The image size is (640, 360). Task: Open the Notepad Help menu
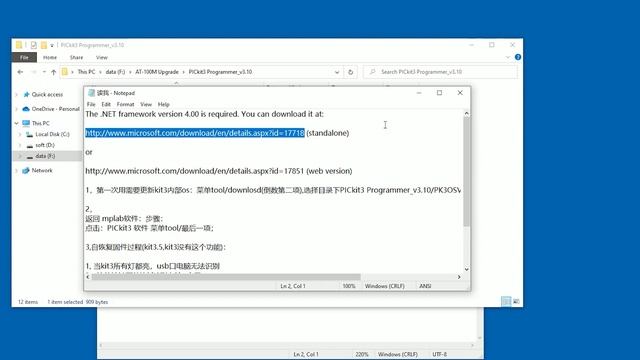[164, 104]
